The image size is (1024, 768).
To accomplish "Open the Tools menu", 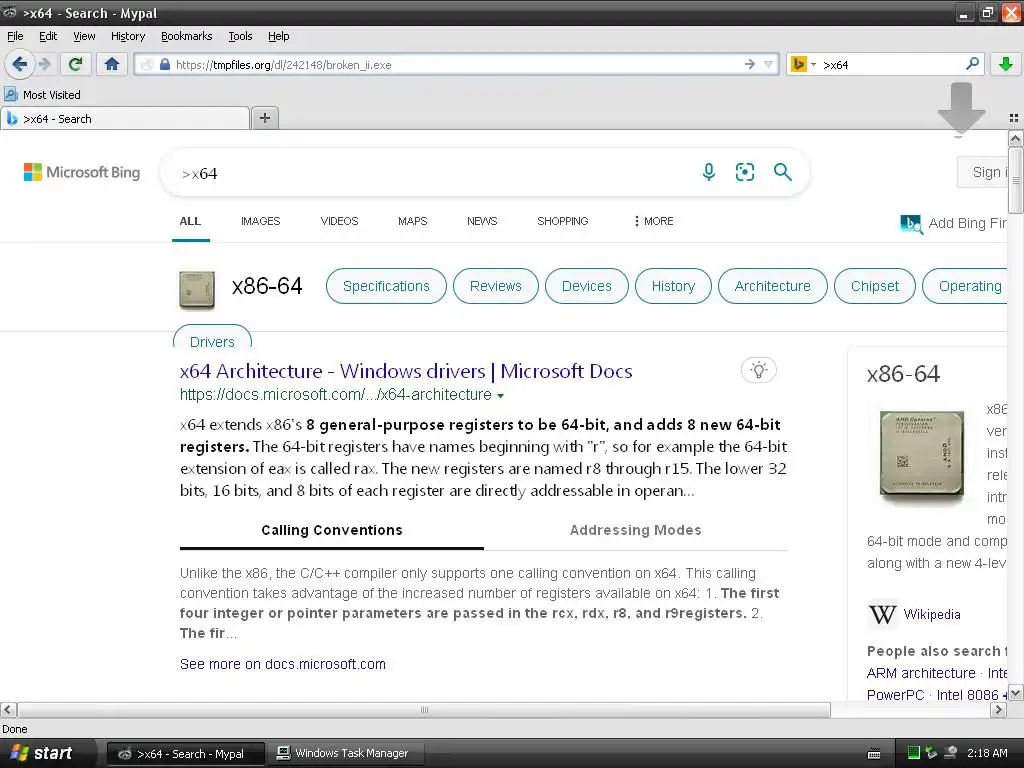I will point(240,36).
